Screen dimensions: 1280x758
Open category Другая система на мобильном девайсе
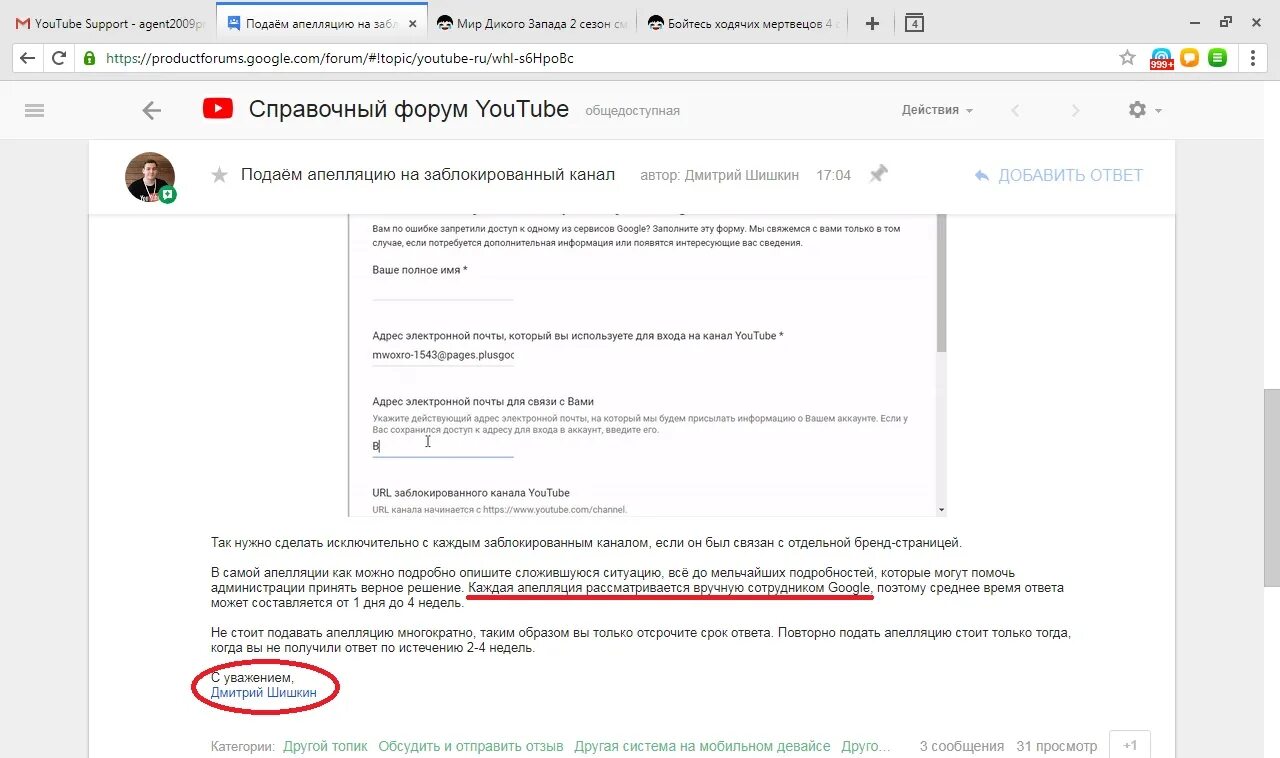pos(702,746)
